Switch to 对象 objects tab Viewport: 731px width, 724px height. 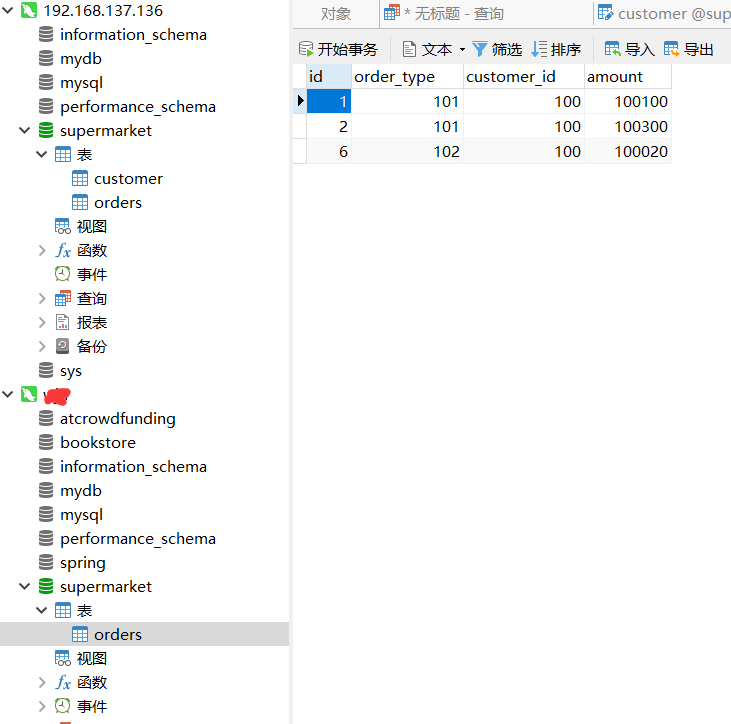pos(336,14)
